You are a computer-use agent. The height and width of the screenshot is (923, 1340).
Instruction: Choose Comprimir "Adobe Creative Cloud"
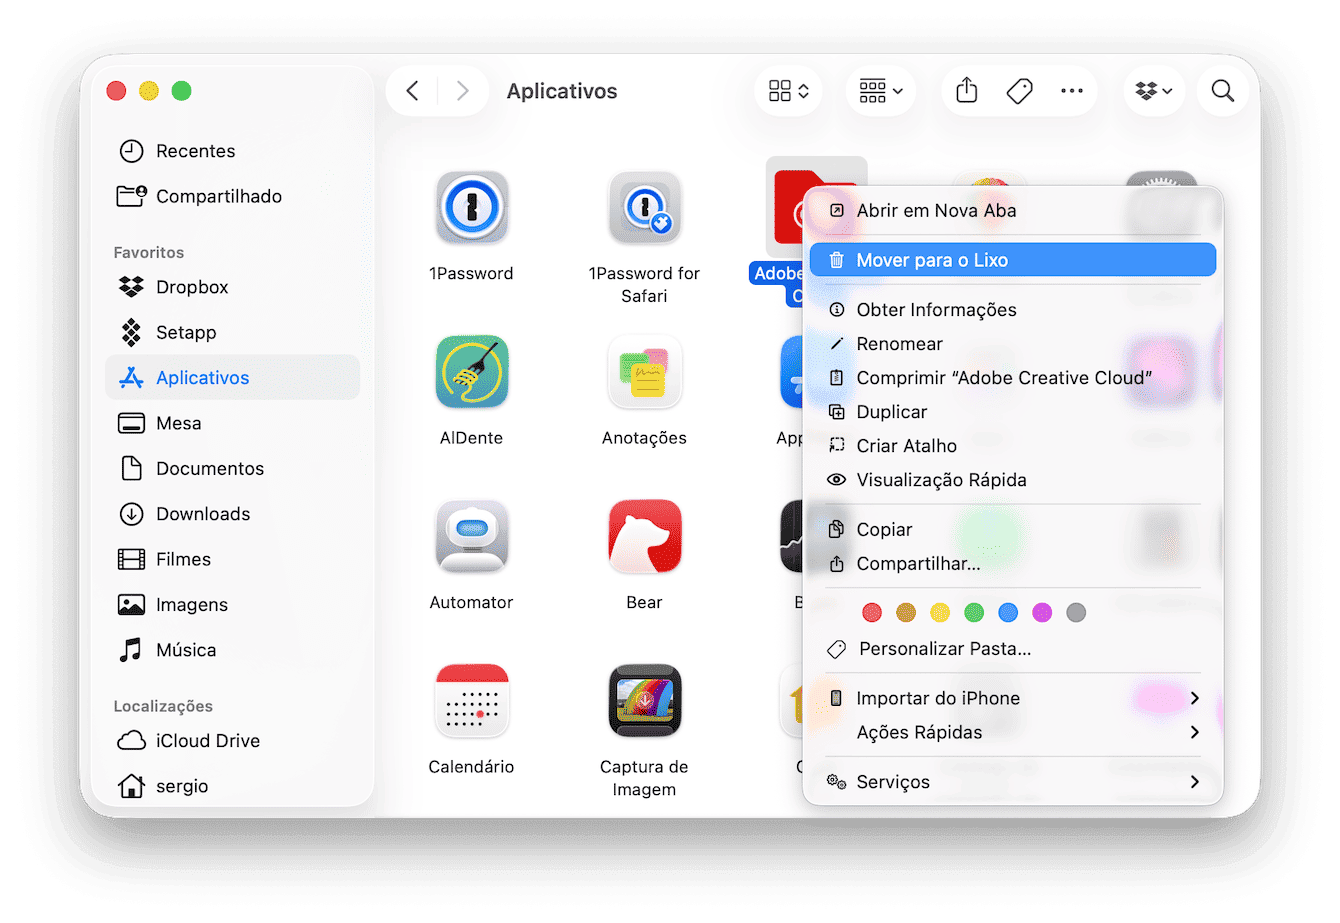[1013, 378]
